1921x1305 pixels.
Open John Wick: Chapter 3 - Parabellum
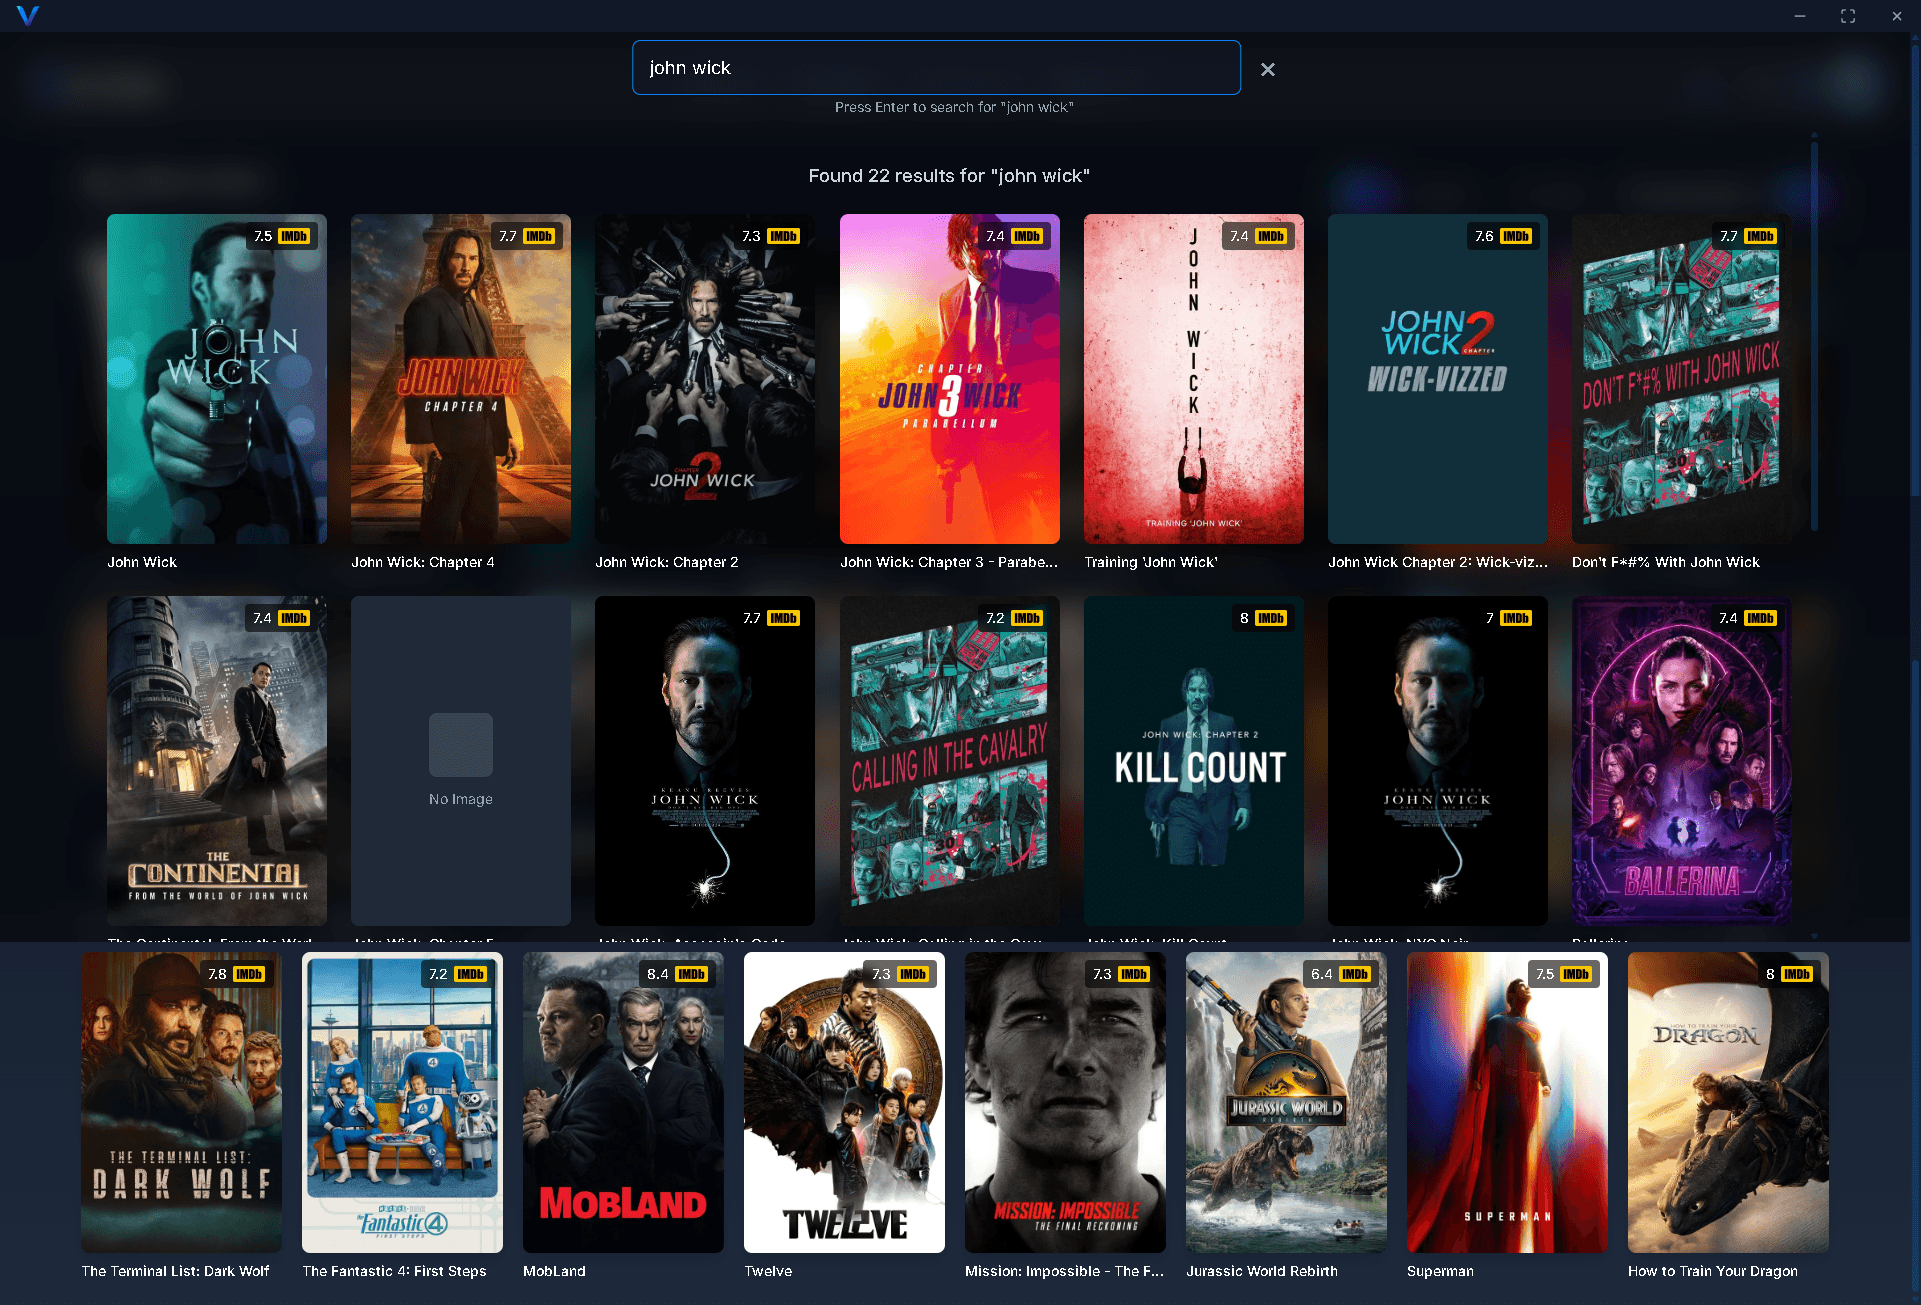tap(949, 380)
